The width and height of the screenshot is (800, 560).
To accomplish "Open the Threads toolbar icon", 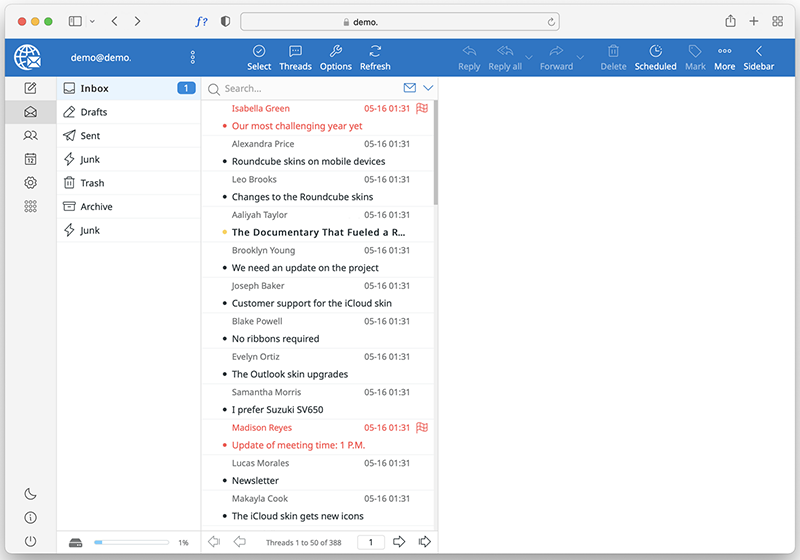I will click(295, 57).
